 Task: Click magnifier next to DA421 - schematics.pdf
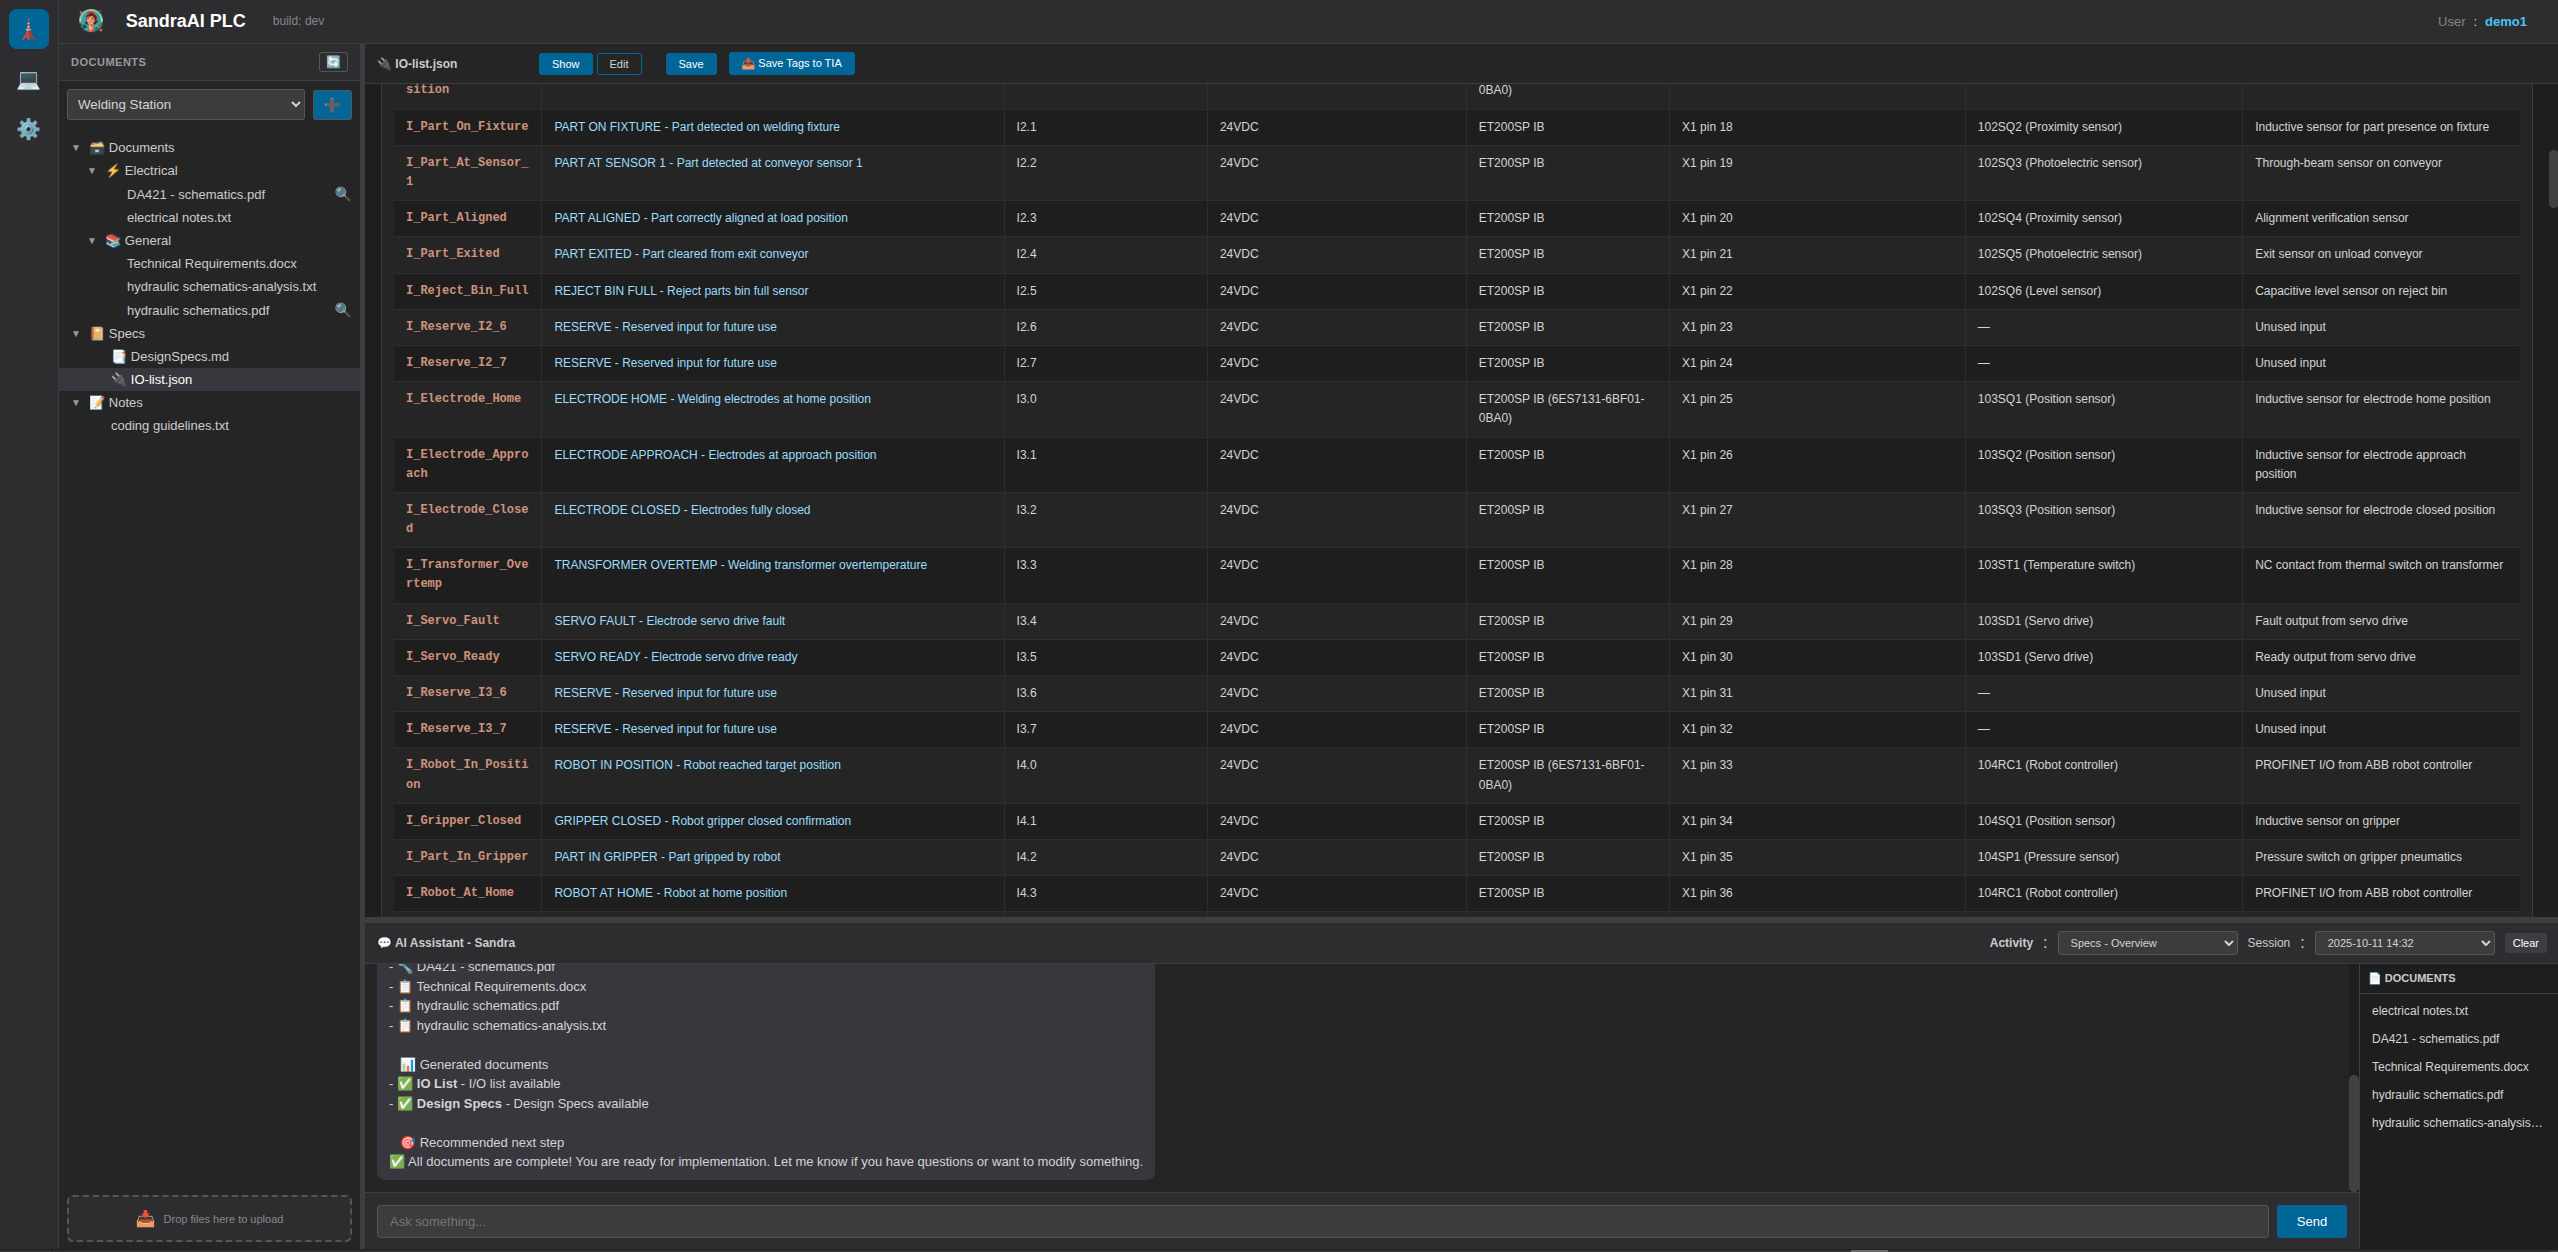[x=342, y=194]
